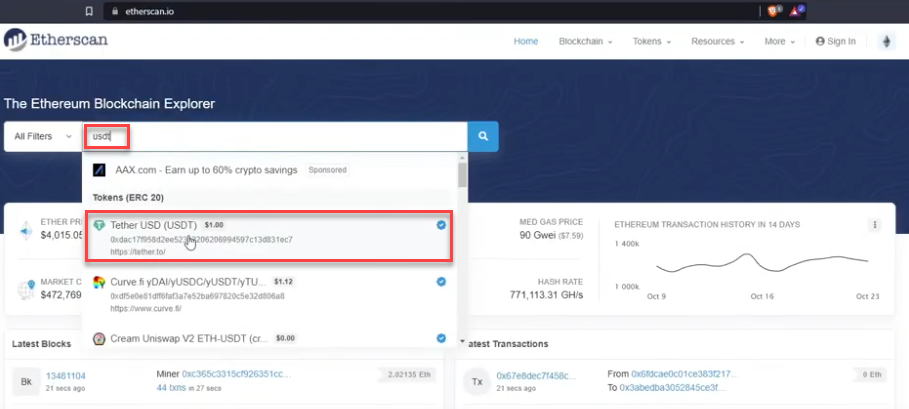Open recipient address 0x3abedba3052845ce3f
This screenshot has width=909, height=409.
pos(673,388)
